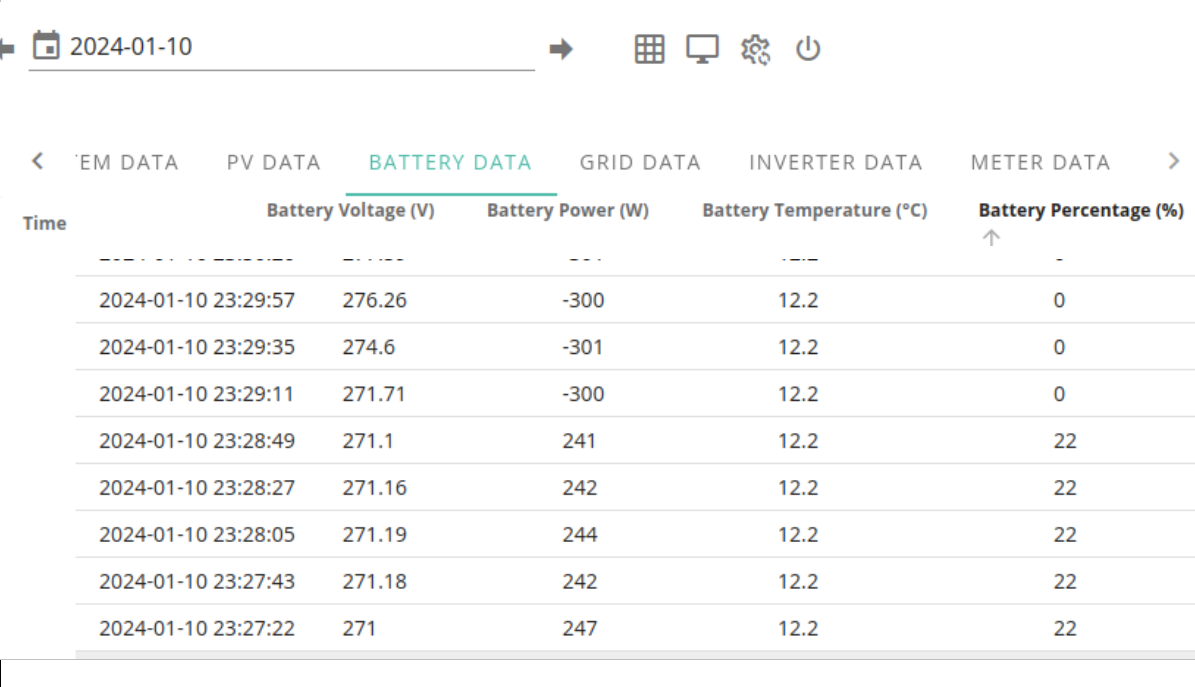Open the settings gear icon
This screenshot has width=1195, height=687.
755,50
